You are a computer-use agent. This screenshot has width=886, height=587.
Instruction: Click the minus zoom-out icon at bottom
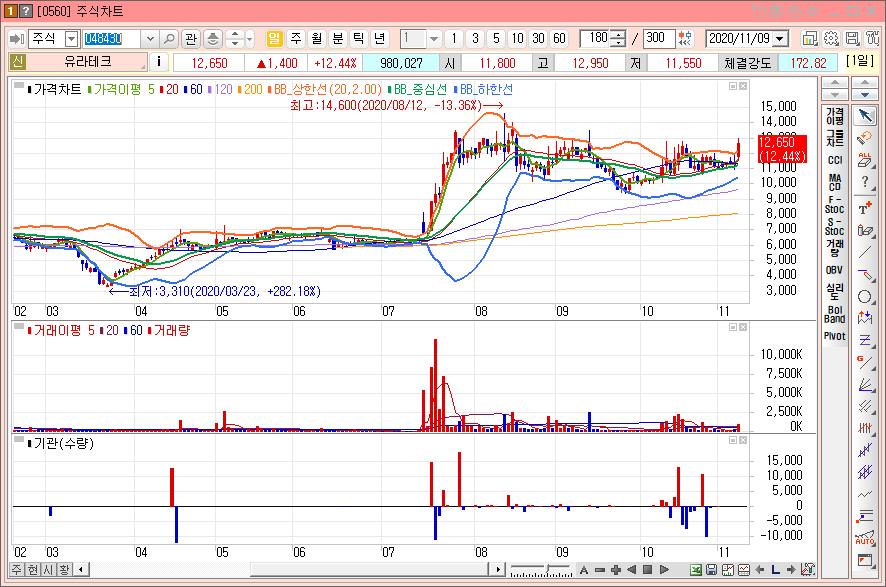tap(600, 569)
